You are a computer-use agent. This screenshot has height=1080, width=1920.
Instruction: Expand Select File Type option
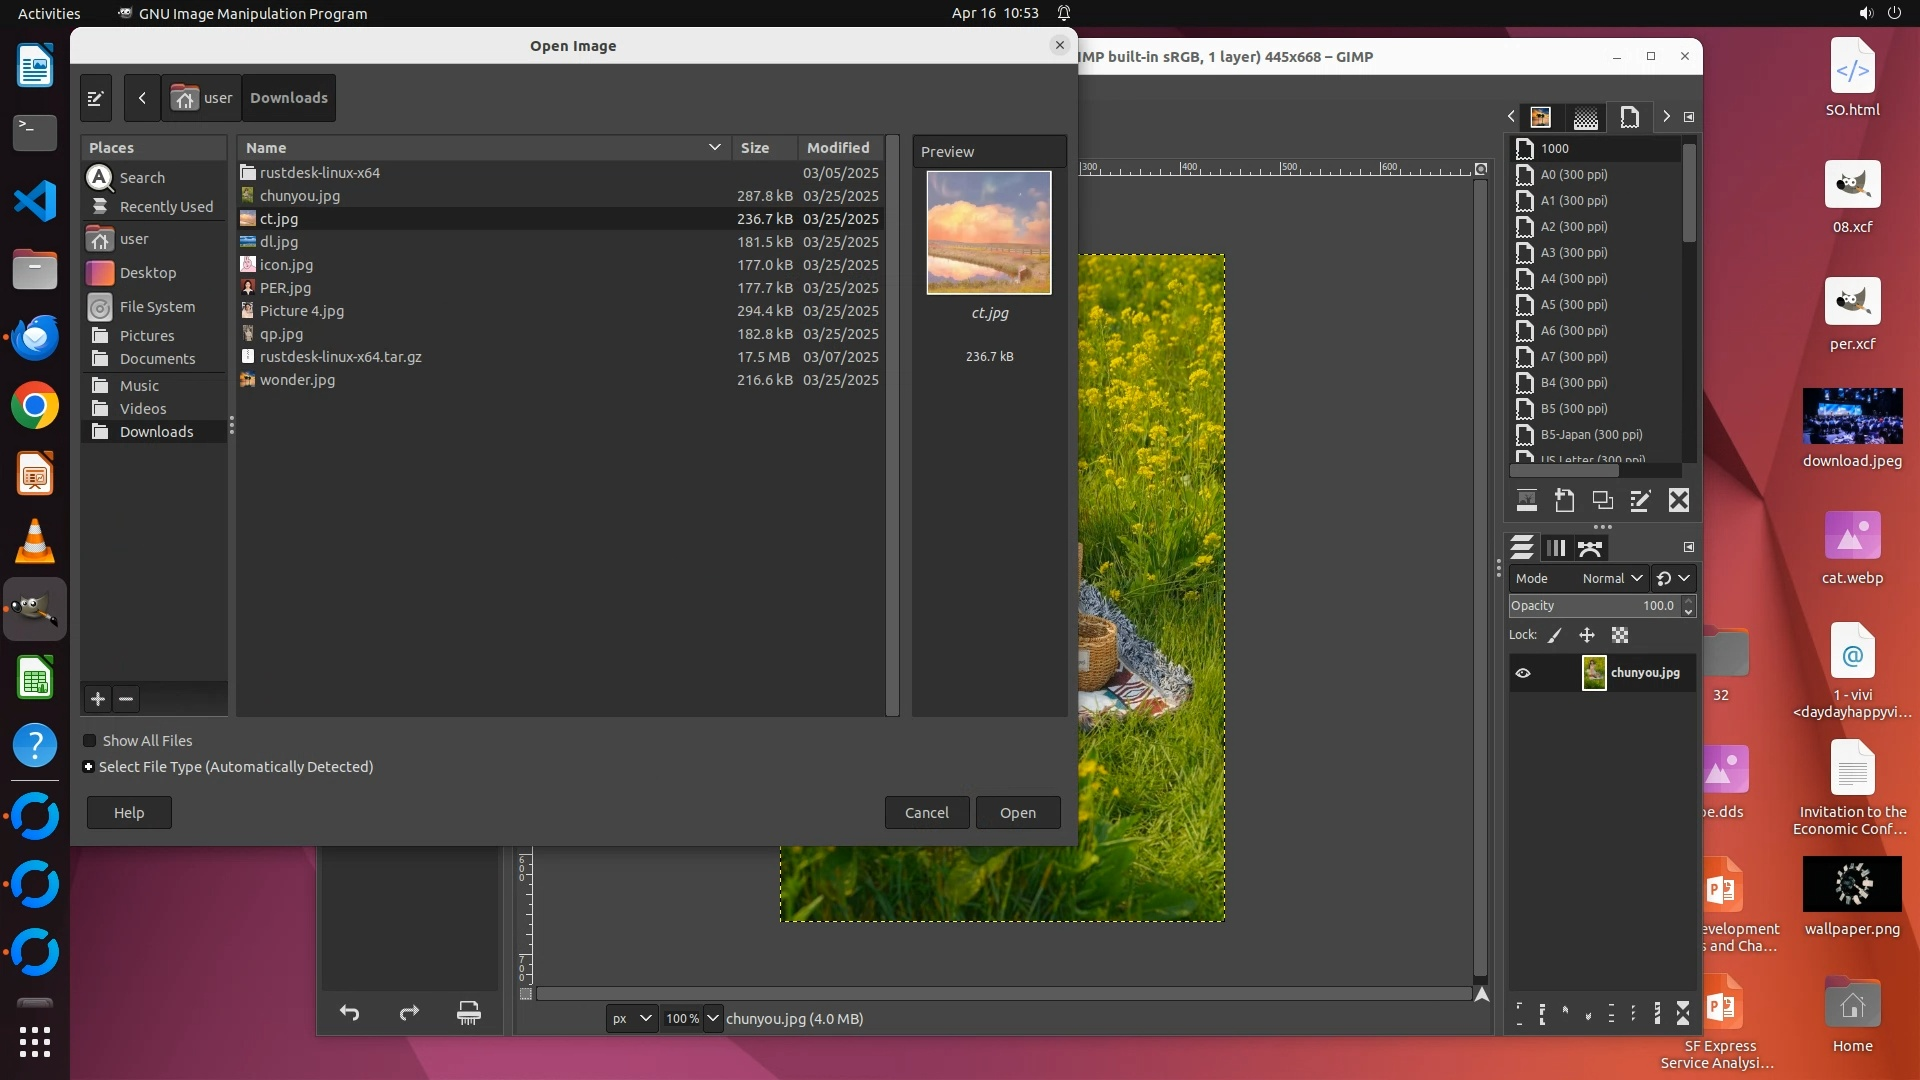click(89, 767)
